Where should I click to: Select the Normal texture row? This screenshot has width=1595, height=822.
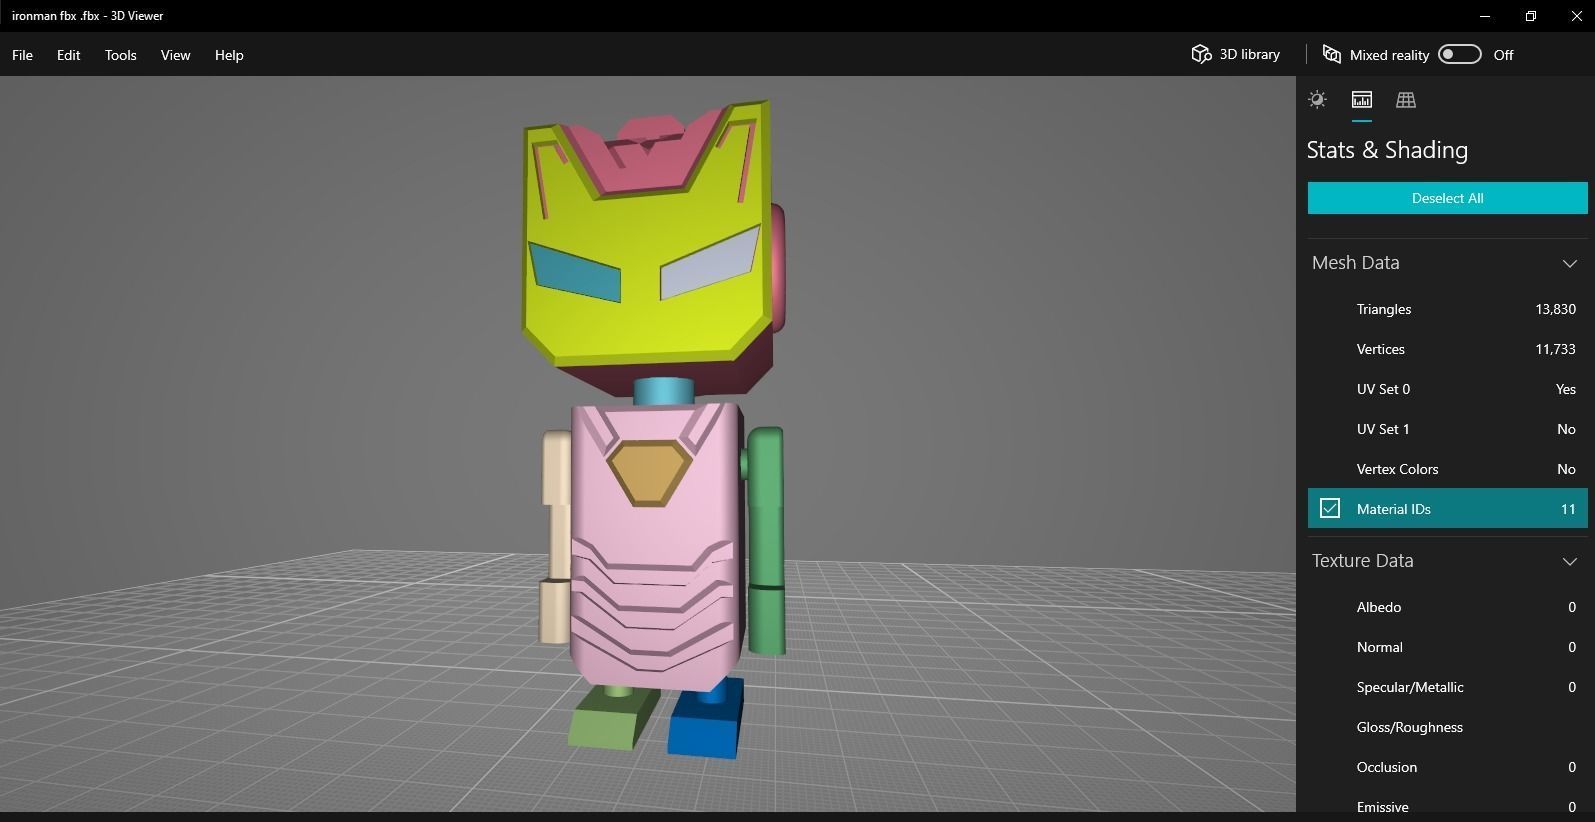pyautogui.click(x=1447, y=647)
